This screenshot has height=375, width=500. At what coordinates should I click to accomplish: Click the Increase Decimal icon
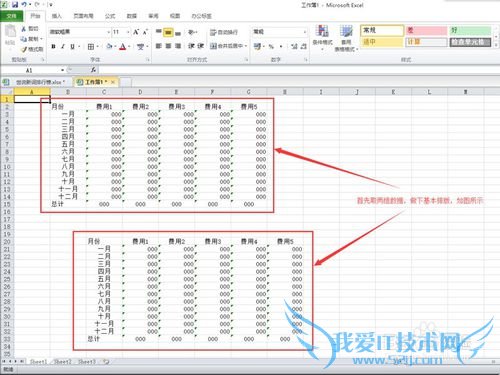[x=294, y=47]
